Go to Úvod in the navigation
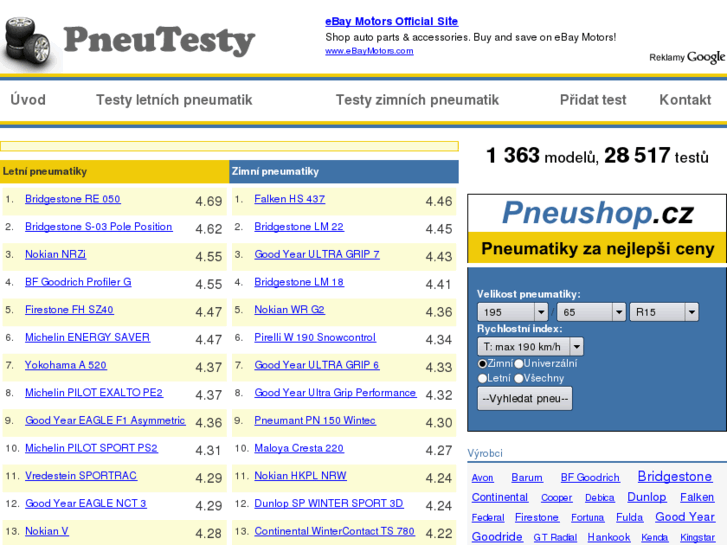 tap(28, 100)
